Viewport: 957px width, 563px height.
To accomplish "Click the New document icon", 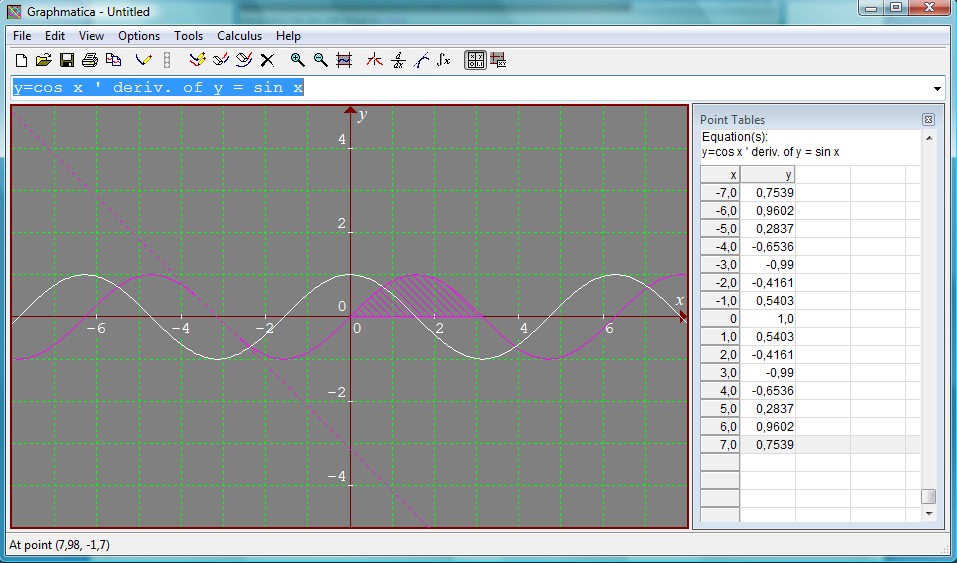I will coord(21,60).
